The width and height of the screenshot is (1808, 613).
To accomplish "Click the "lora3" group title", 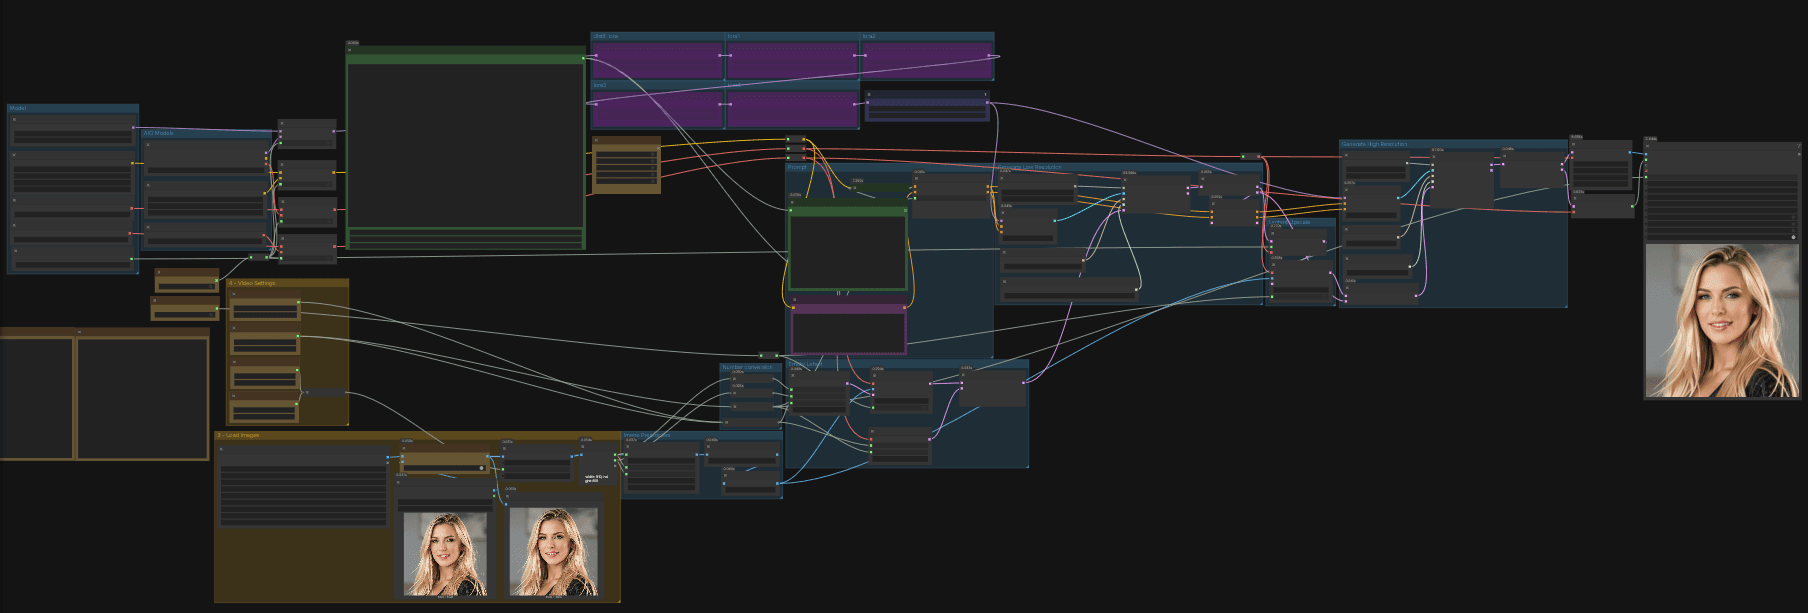I will pyautogui.click(x=599, y=85).
